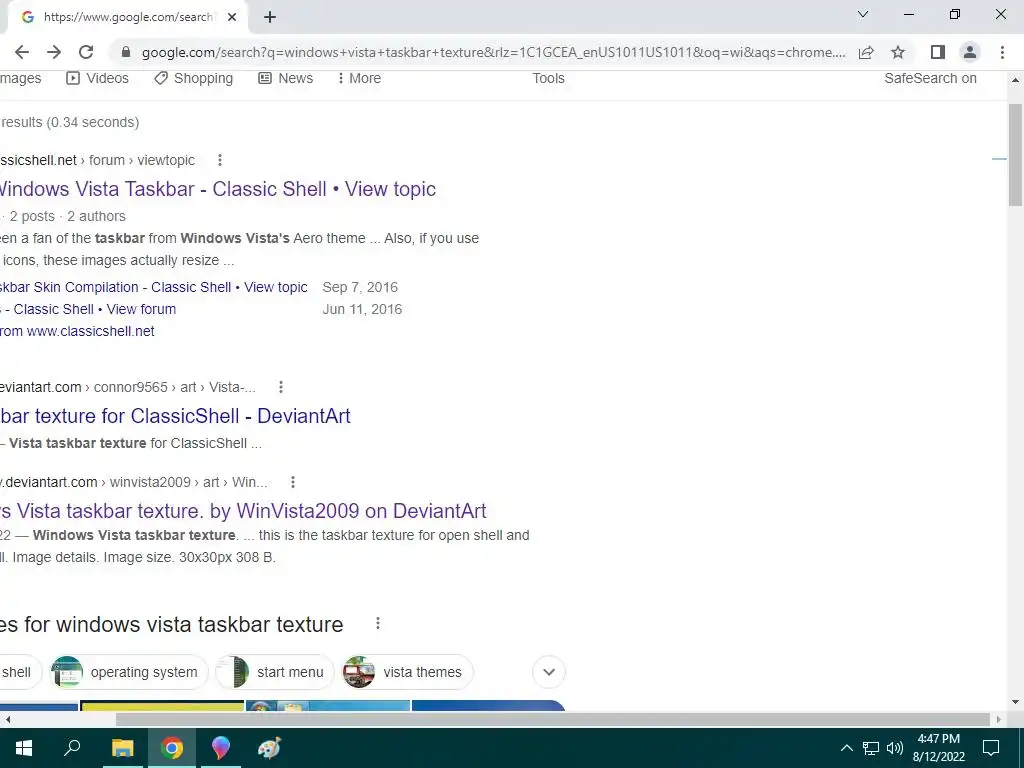This screenshot has width=1024, height=768.
Task: Open the search Tools options
Action: tap(548, 78)
